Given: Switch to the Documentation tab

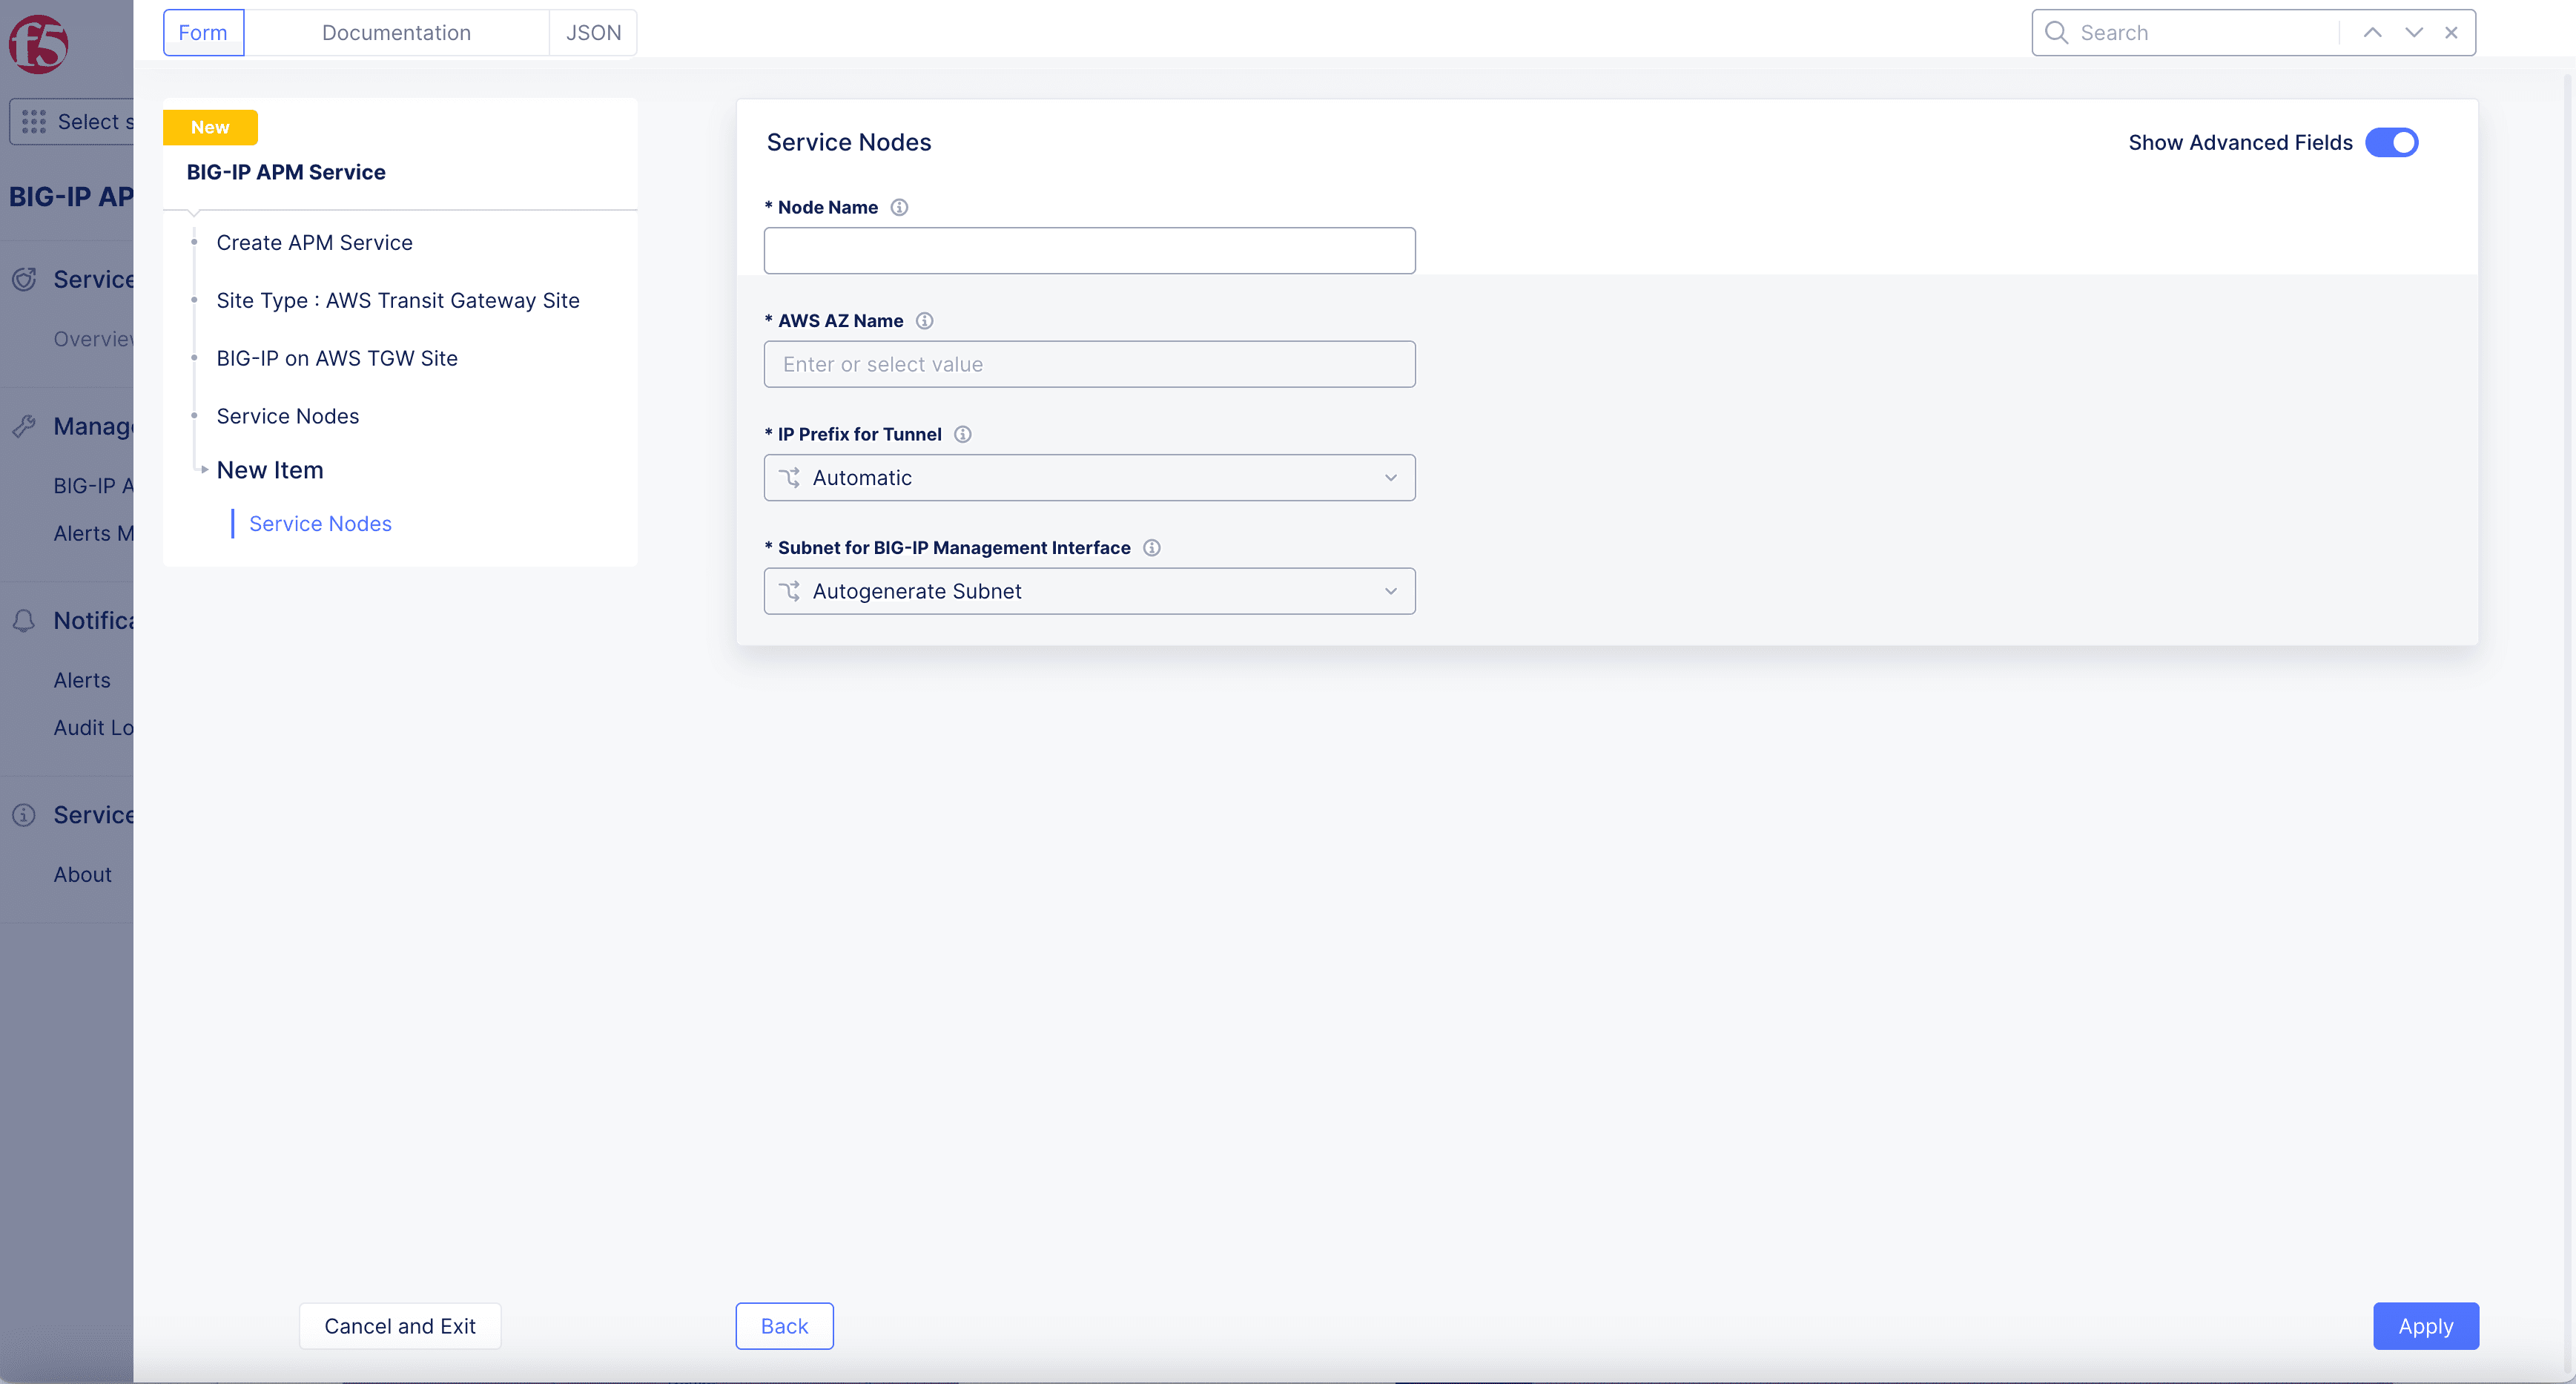Looking at the screenshot, I should (x=396, y=33).
